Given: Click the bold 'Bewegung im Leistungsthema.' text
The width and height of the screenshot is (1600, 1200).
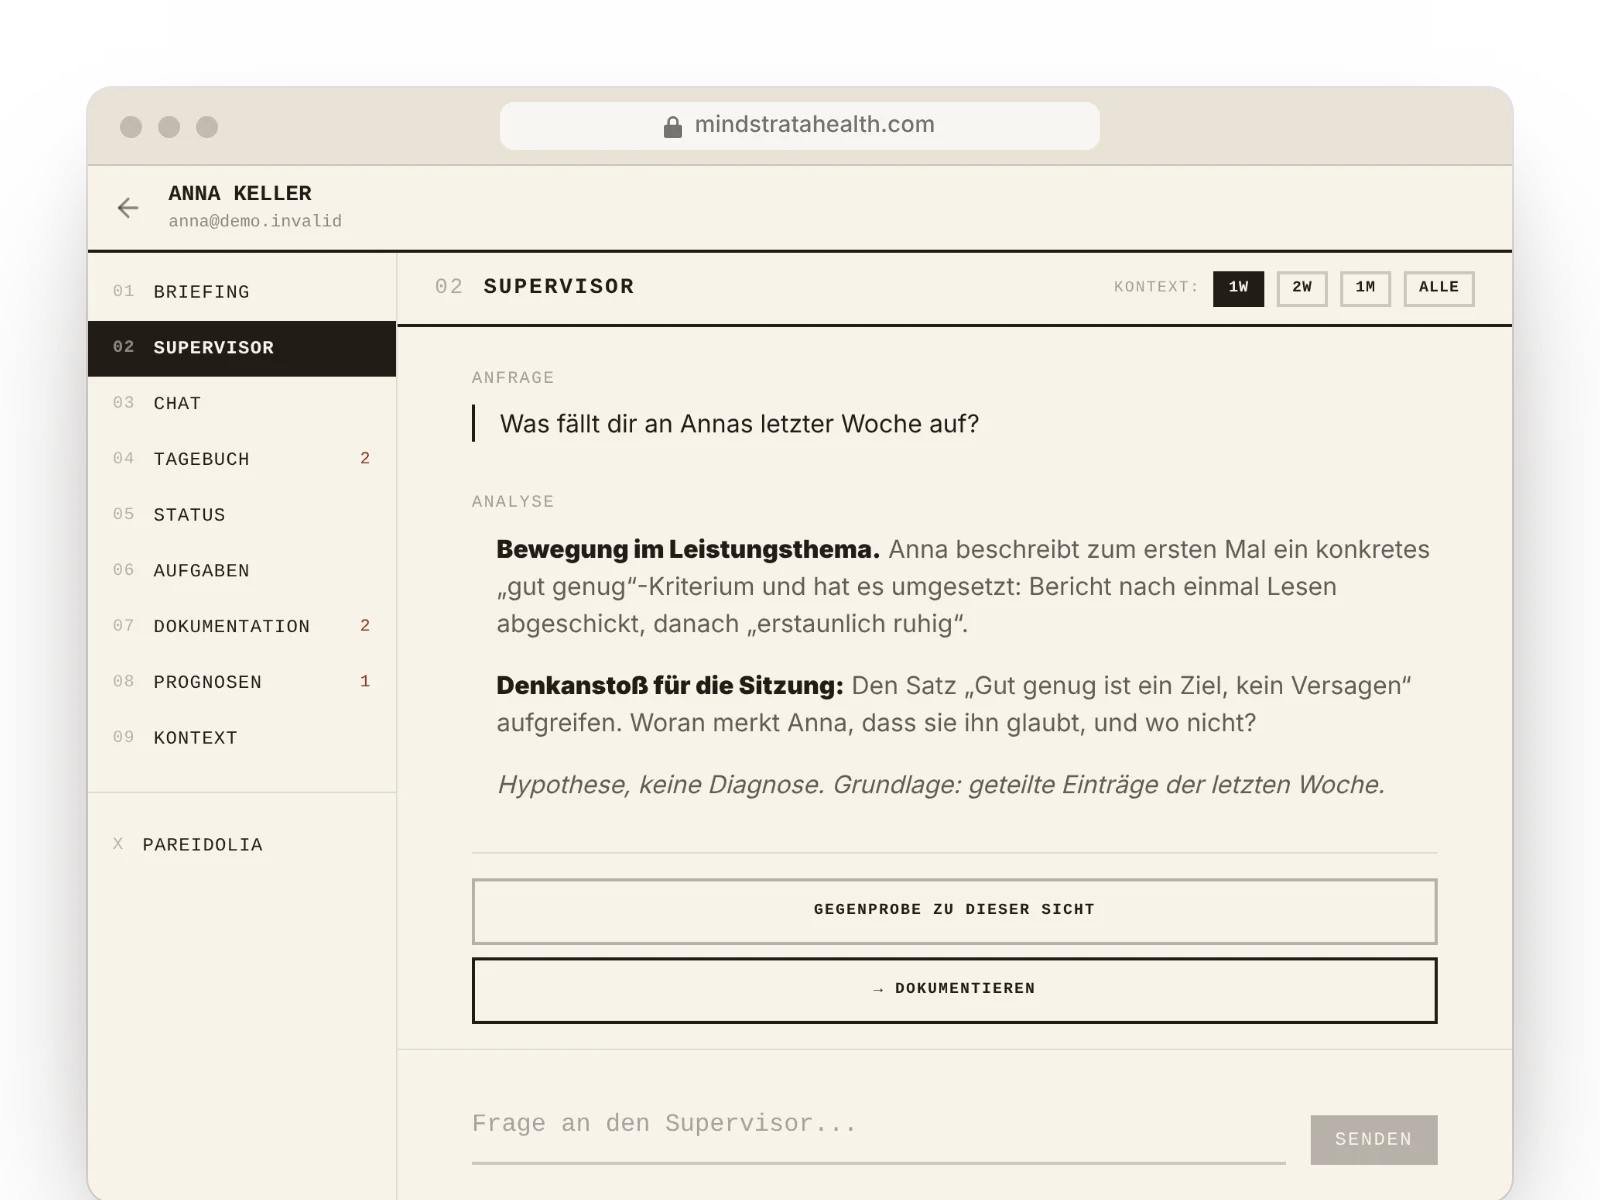Looking at the screenshot, I should point(688,549).
